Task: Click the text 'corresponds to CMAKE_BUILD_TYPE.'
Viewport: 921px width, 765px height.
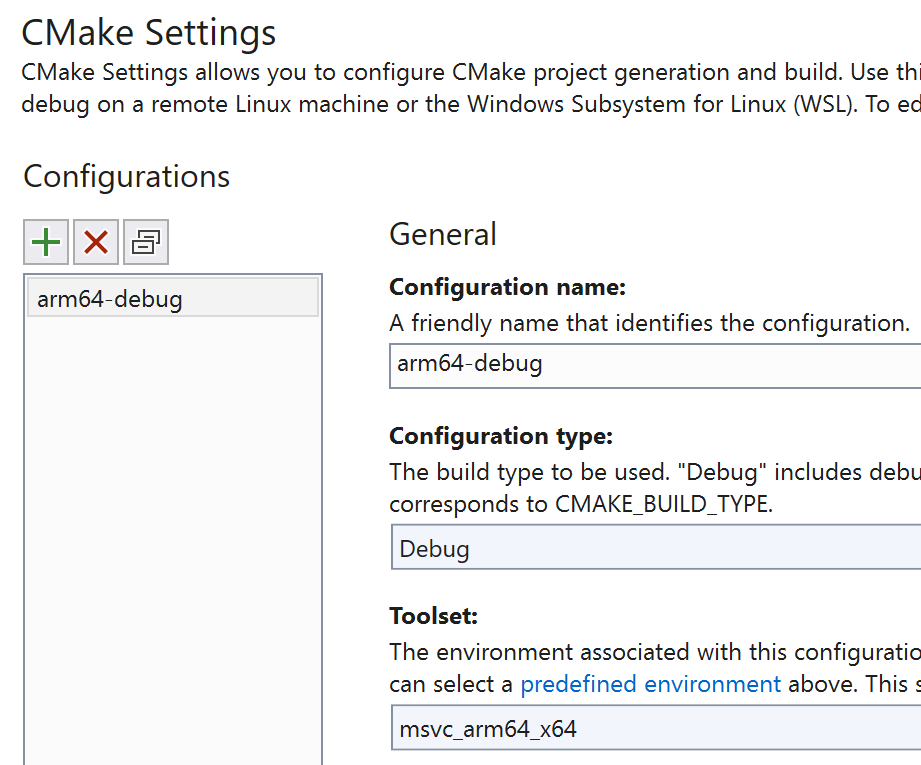Action: (x=581, y=504)
